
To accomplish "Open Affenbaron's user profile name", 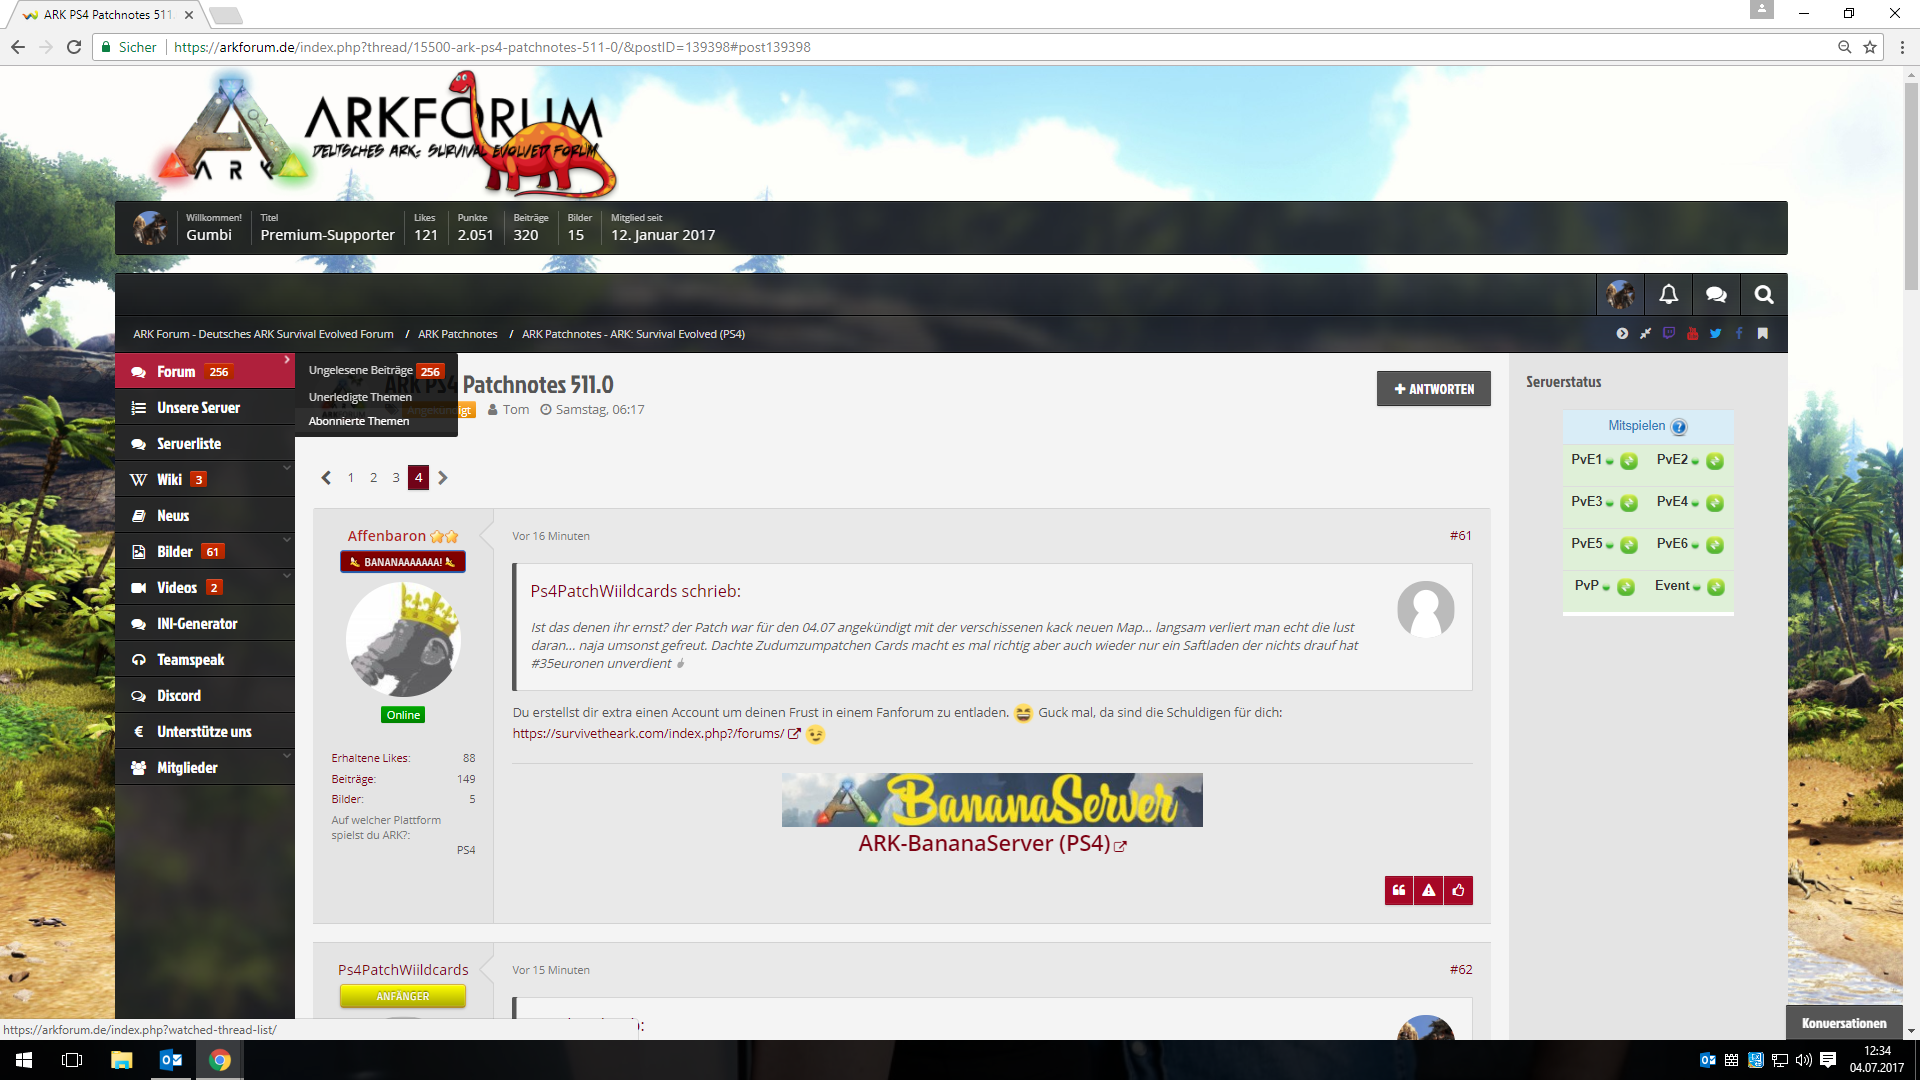I will [x=387, y=536].
